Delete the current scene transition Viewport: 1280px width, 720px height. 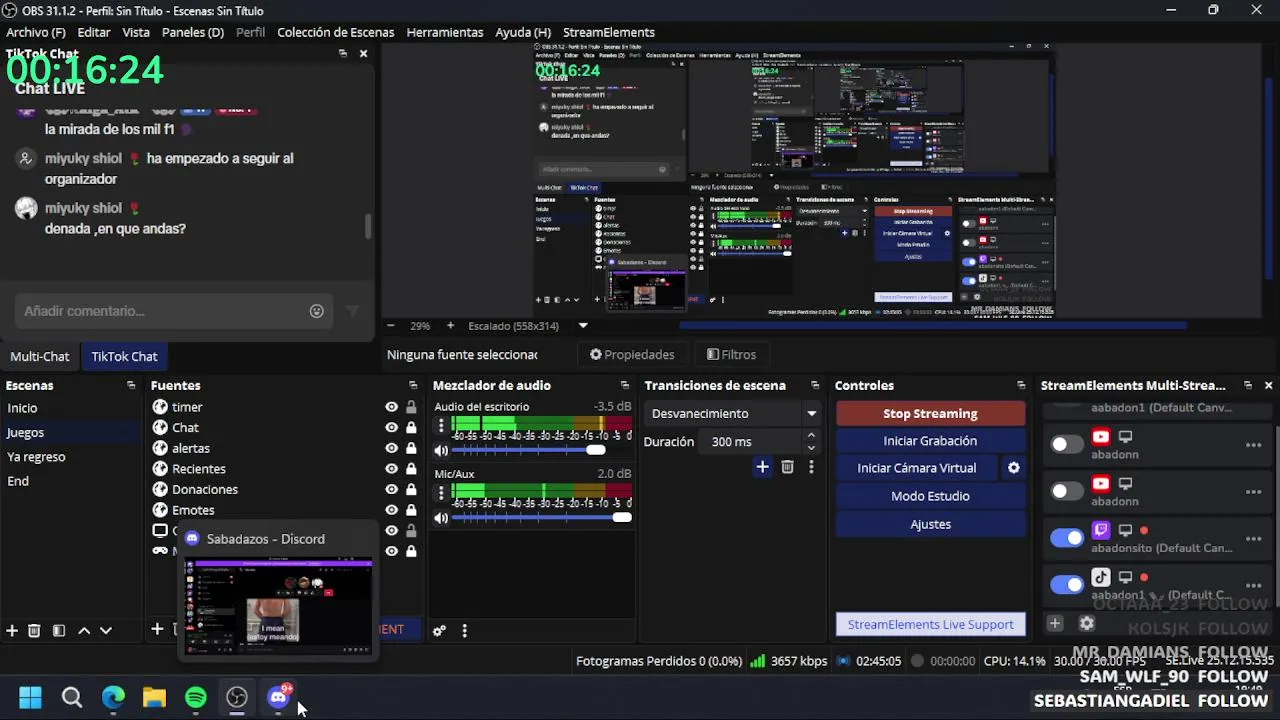point(787,467)
